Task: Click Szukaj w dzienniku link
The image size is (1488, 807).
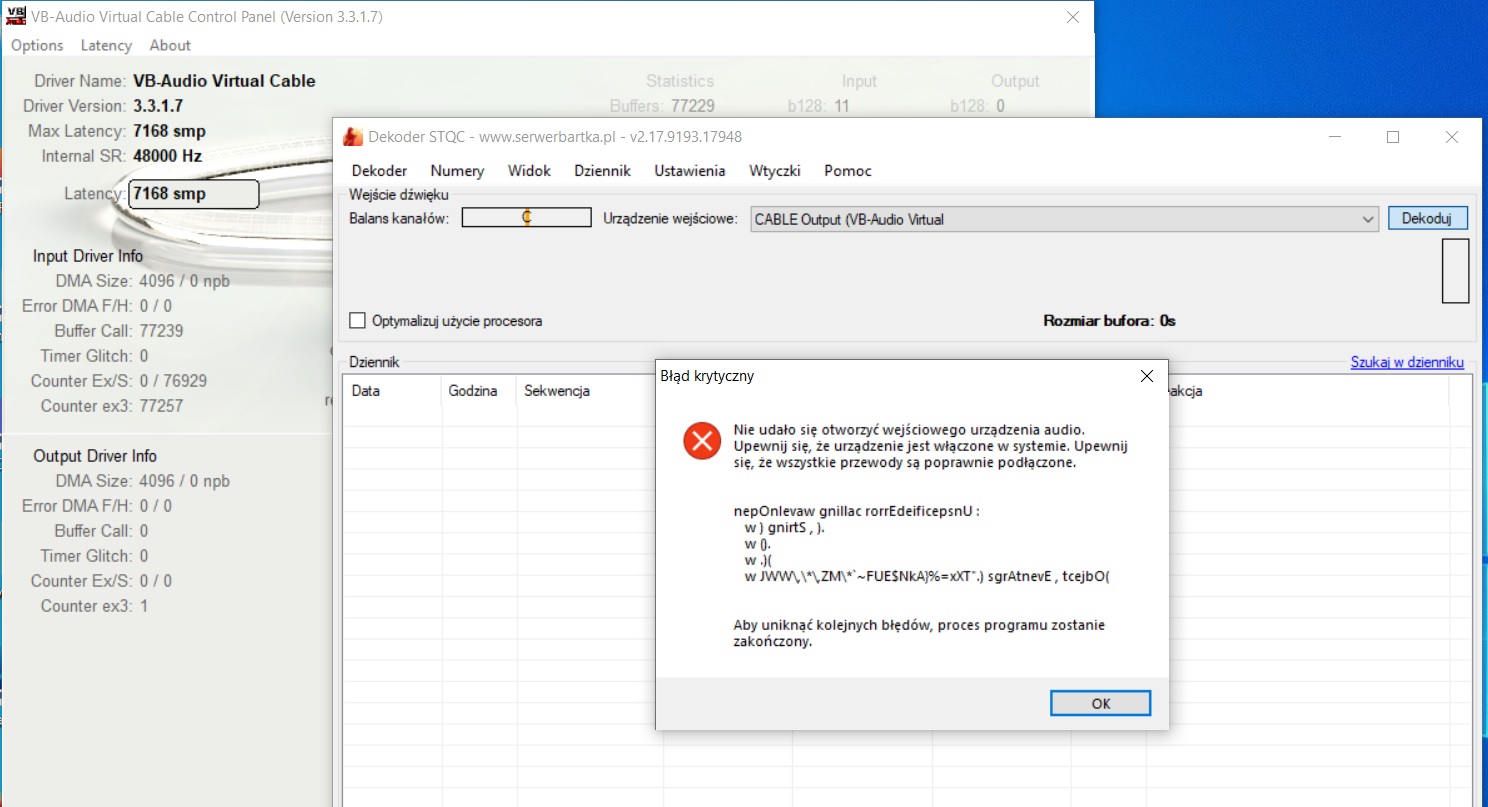Action: [1407, 362]
